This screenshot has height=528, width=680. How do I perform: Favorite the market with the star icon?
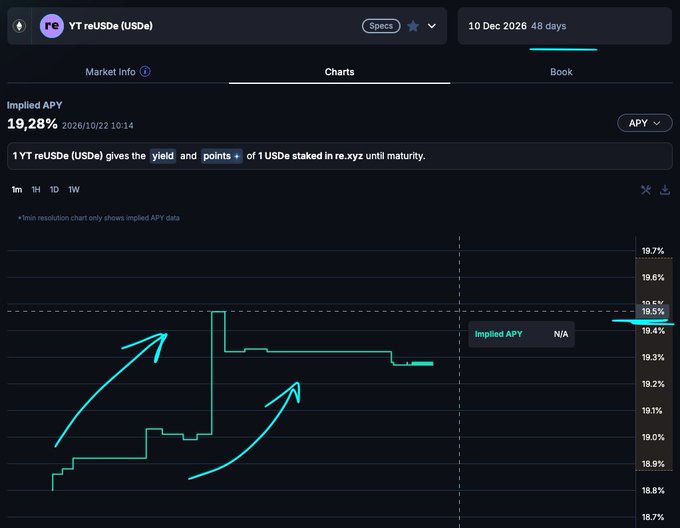pos(413,26)
